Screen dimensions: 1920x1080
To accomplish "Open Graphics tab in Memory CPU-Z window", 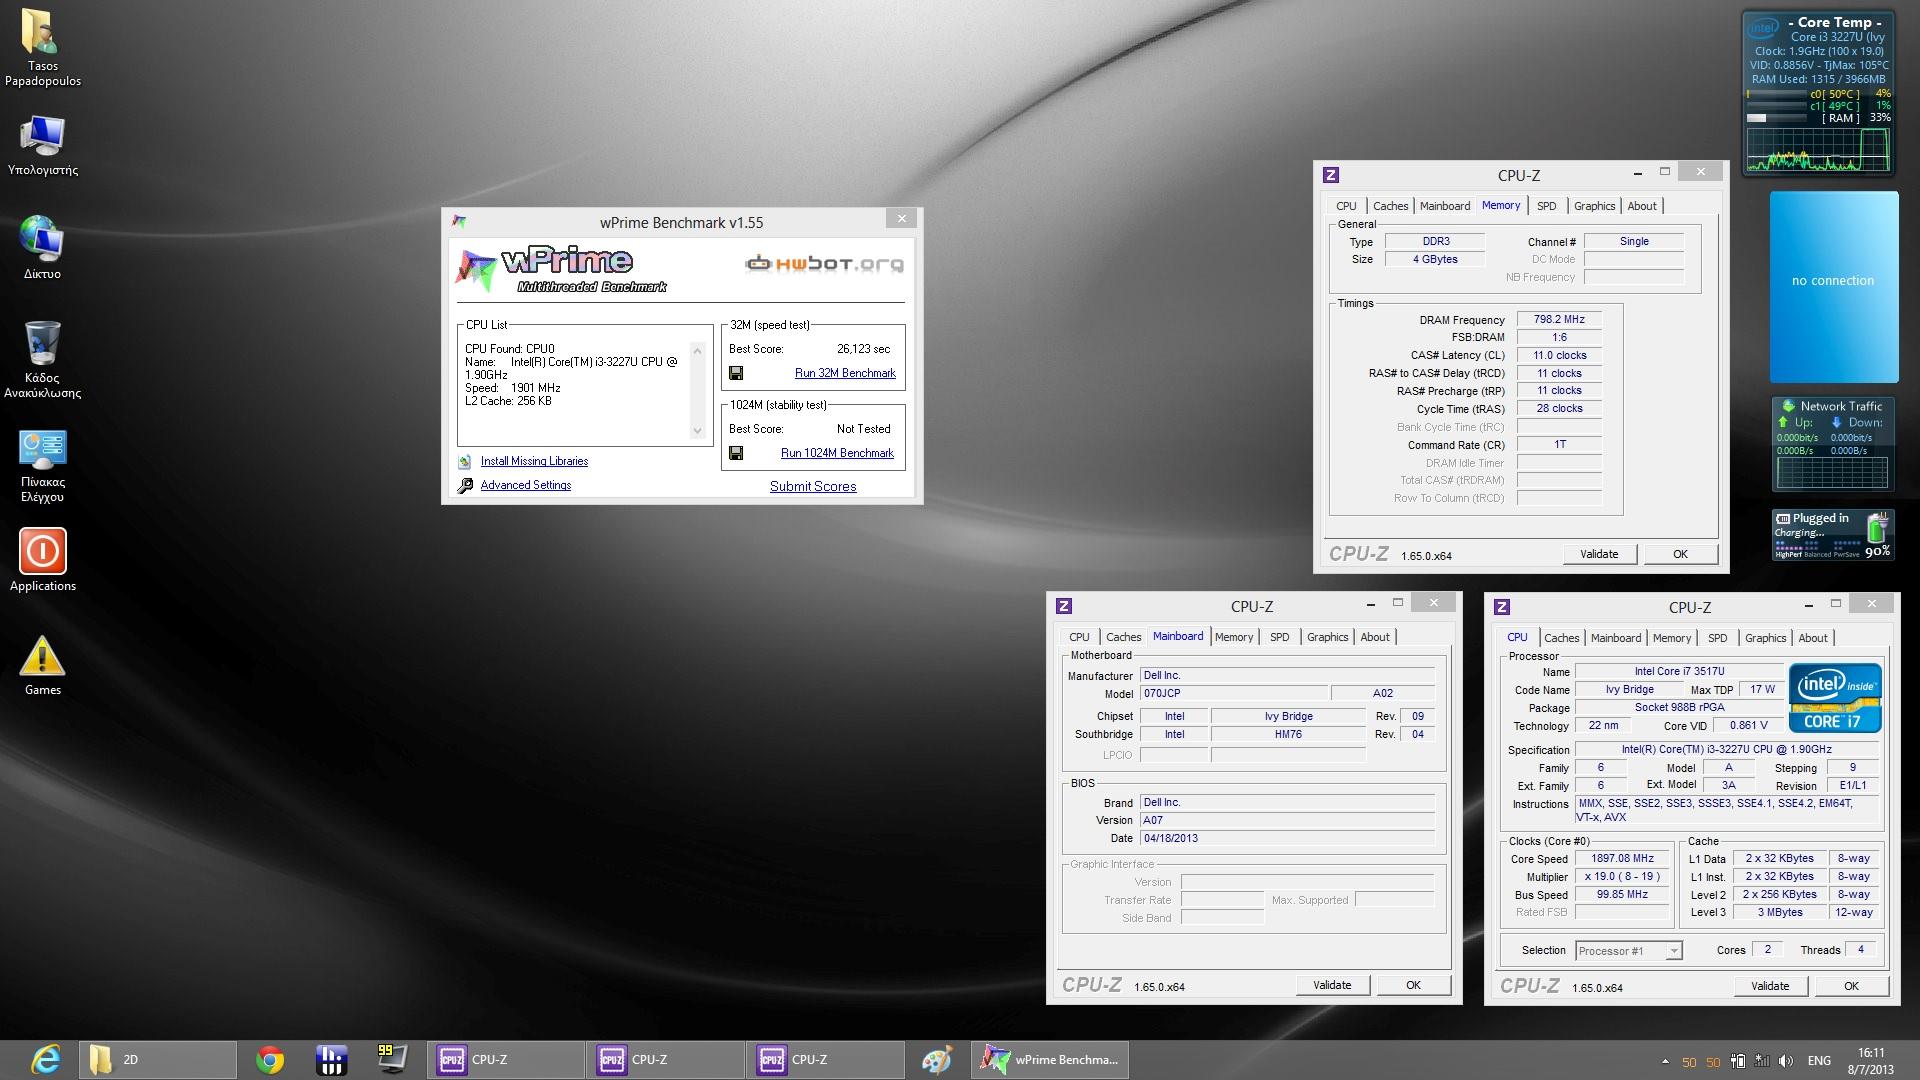I will [x=1594, y=206].
